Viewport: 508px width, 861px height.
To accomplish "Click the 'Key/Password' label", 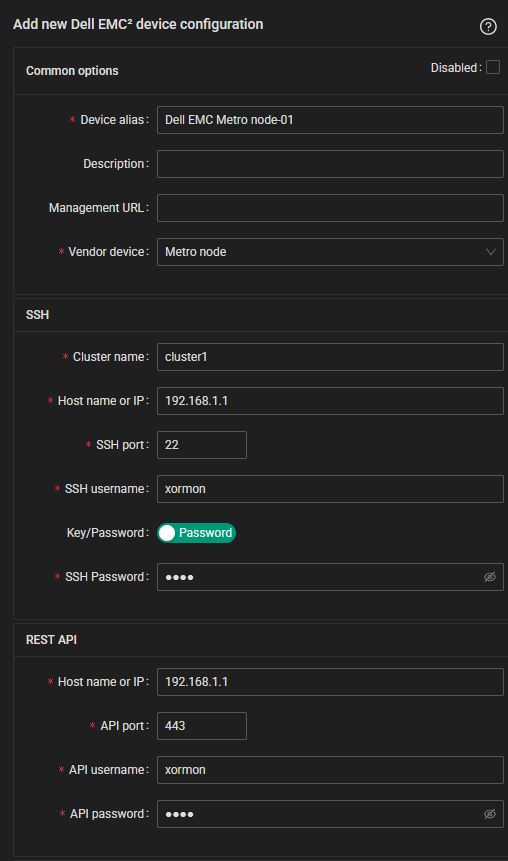I will (107, 533).
